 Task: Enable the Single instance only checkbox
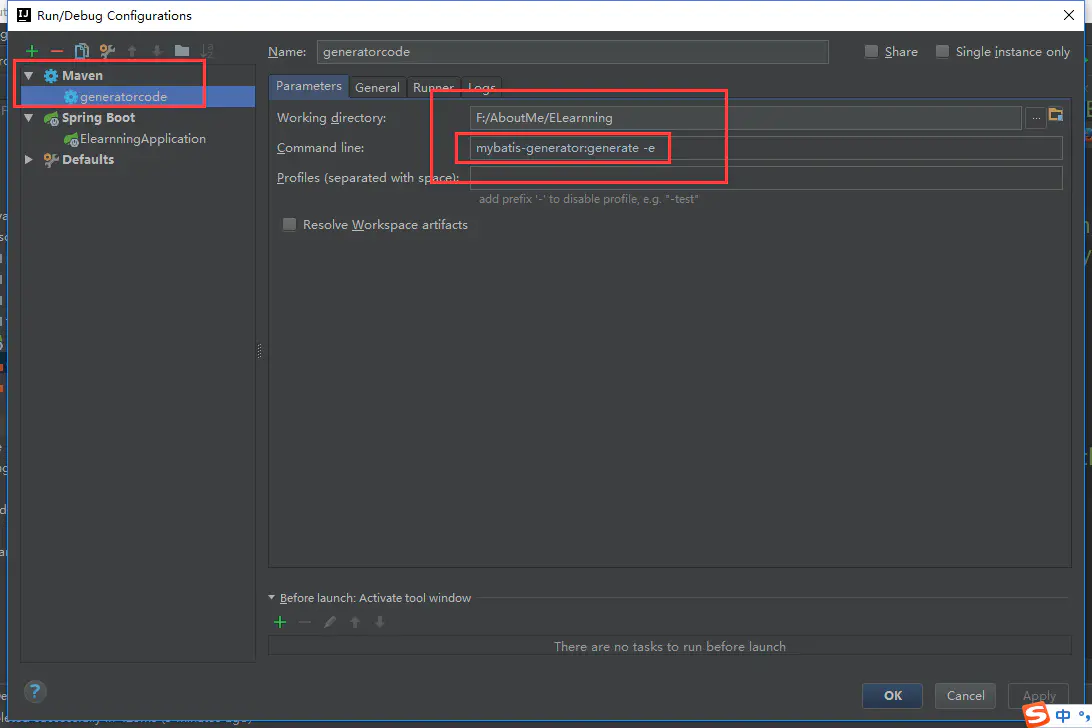[x=942, y=51]
